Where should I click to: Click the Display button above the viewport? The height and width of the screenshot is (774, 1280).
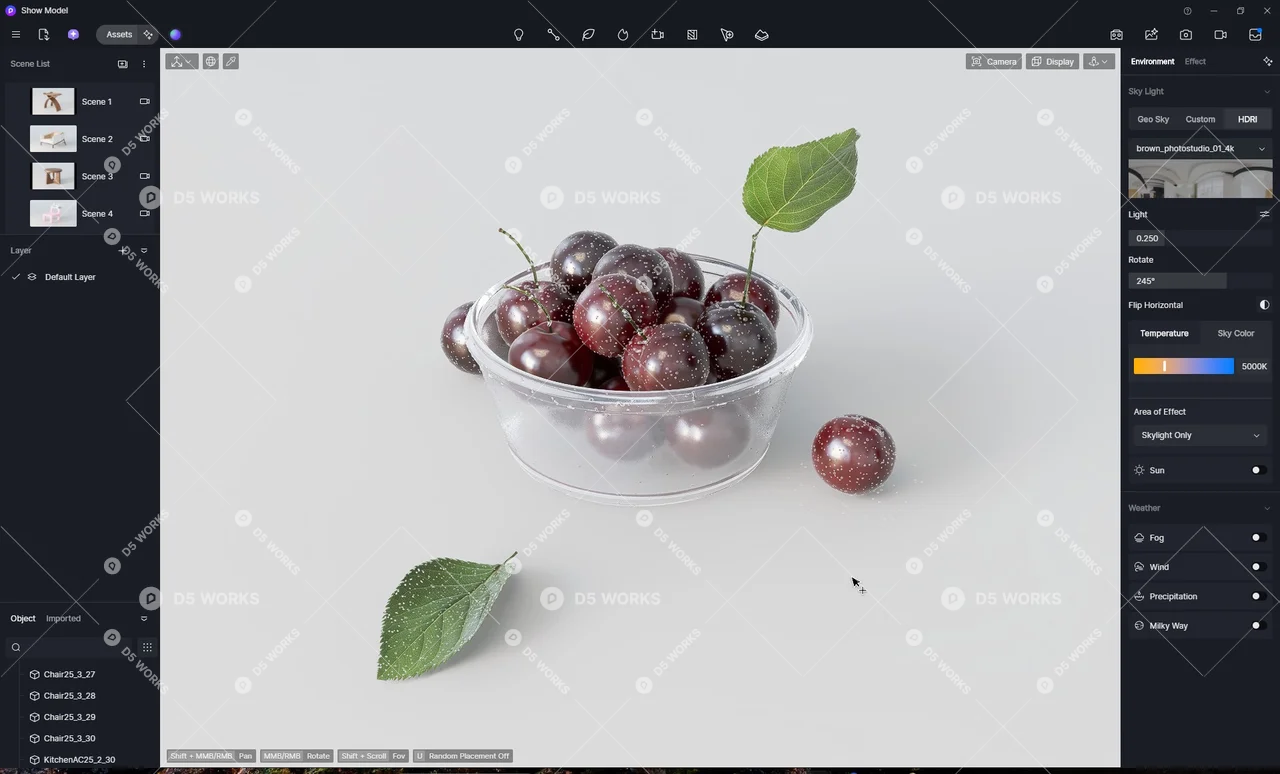(1052, 61)
